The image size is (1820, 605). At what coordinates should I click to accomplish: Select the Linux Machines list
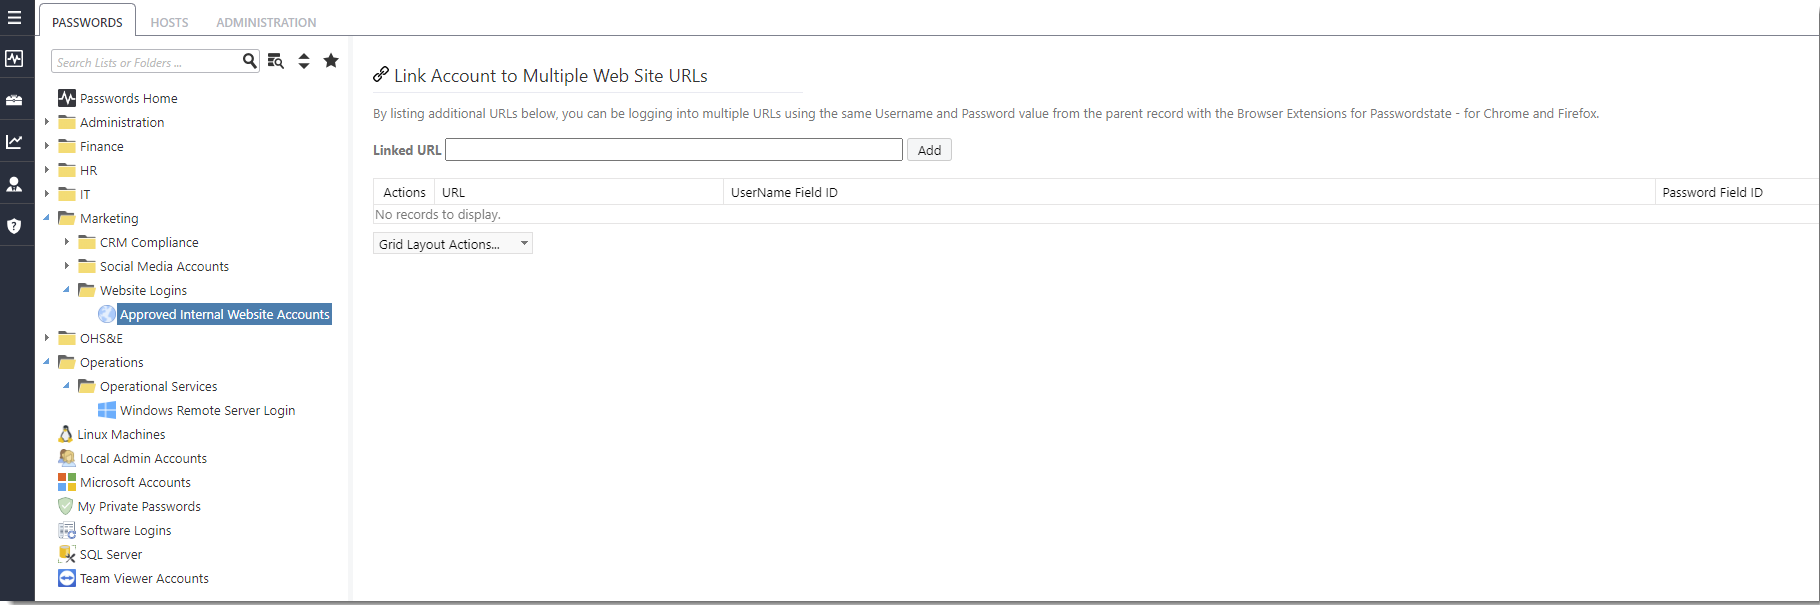click(121, 434)
